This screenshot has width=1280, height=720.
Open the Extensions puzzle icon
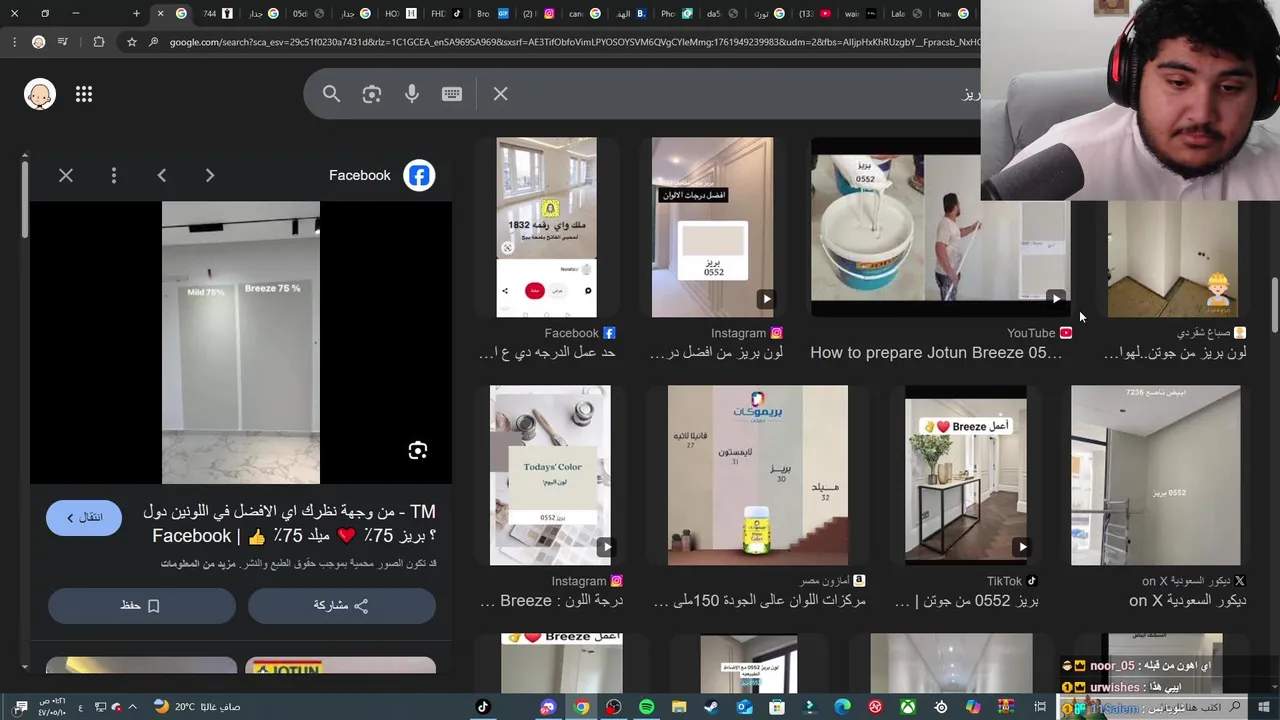coord(98,42)
